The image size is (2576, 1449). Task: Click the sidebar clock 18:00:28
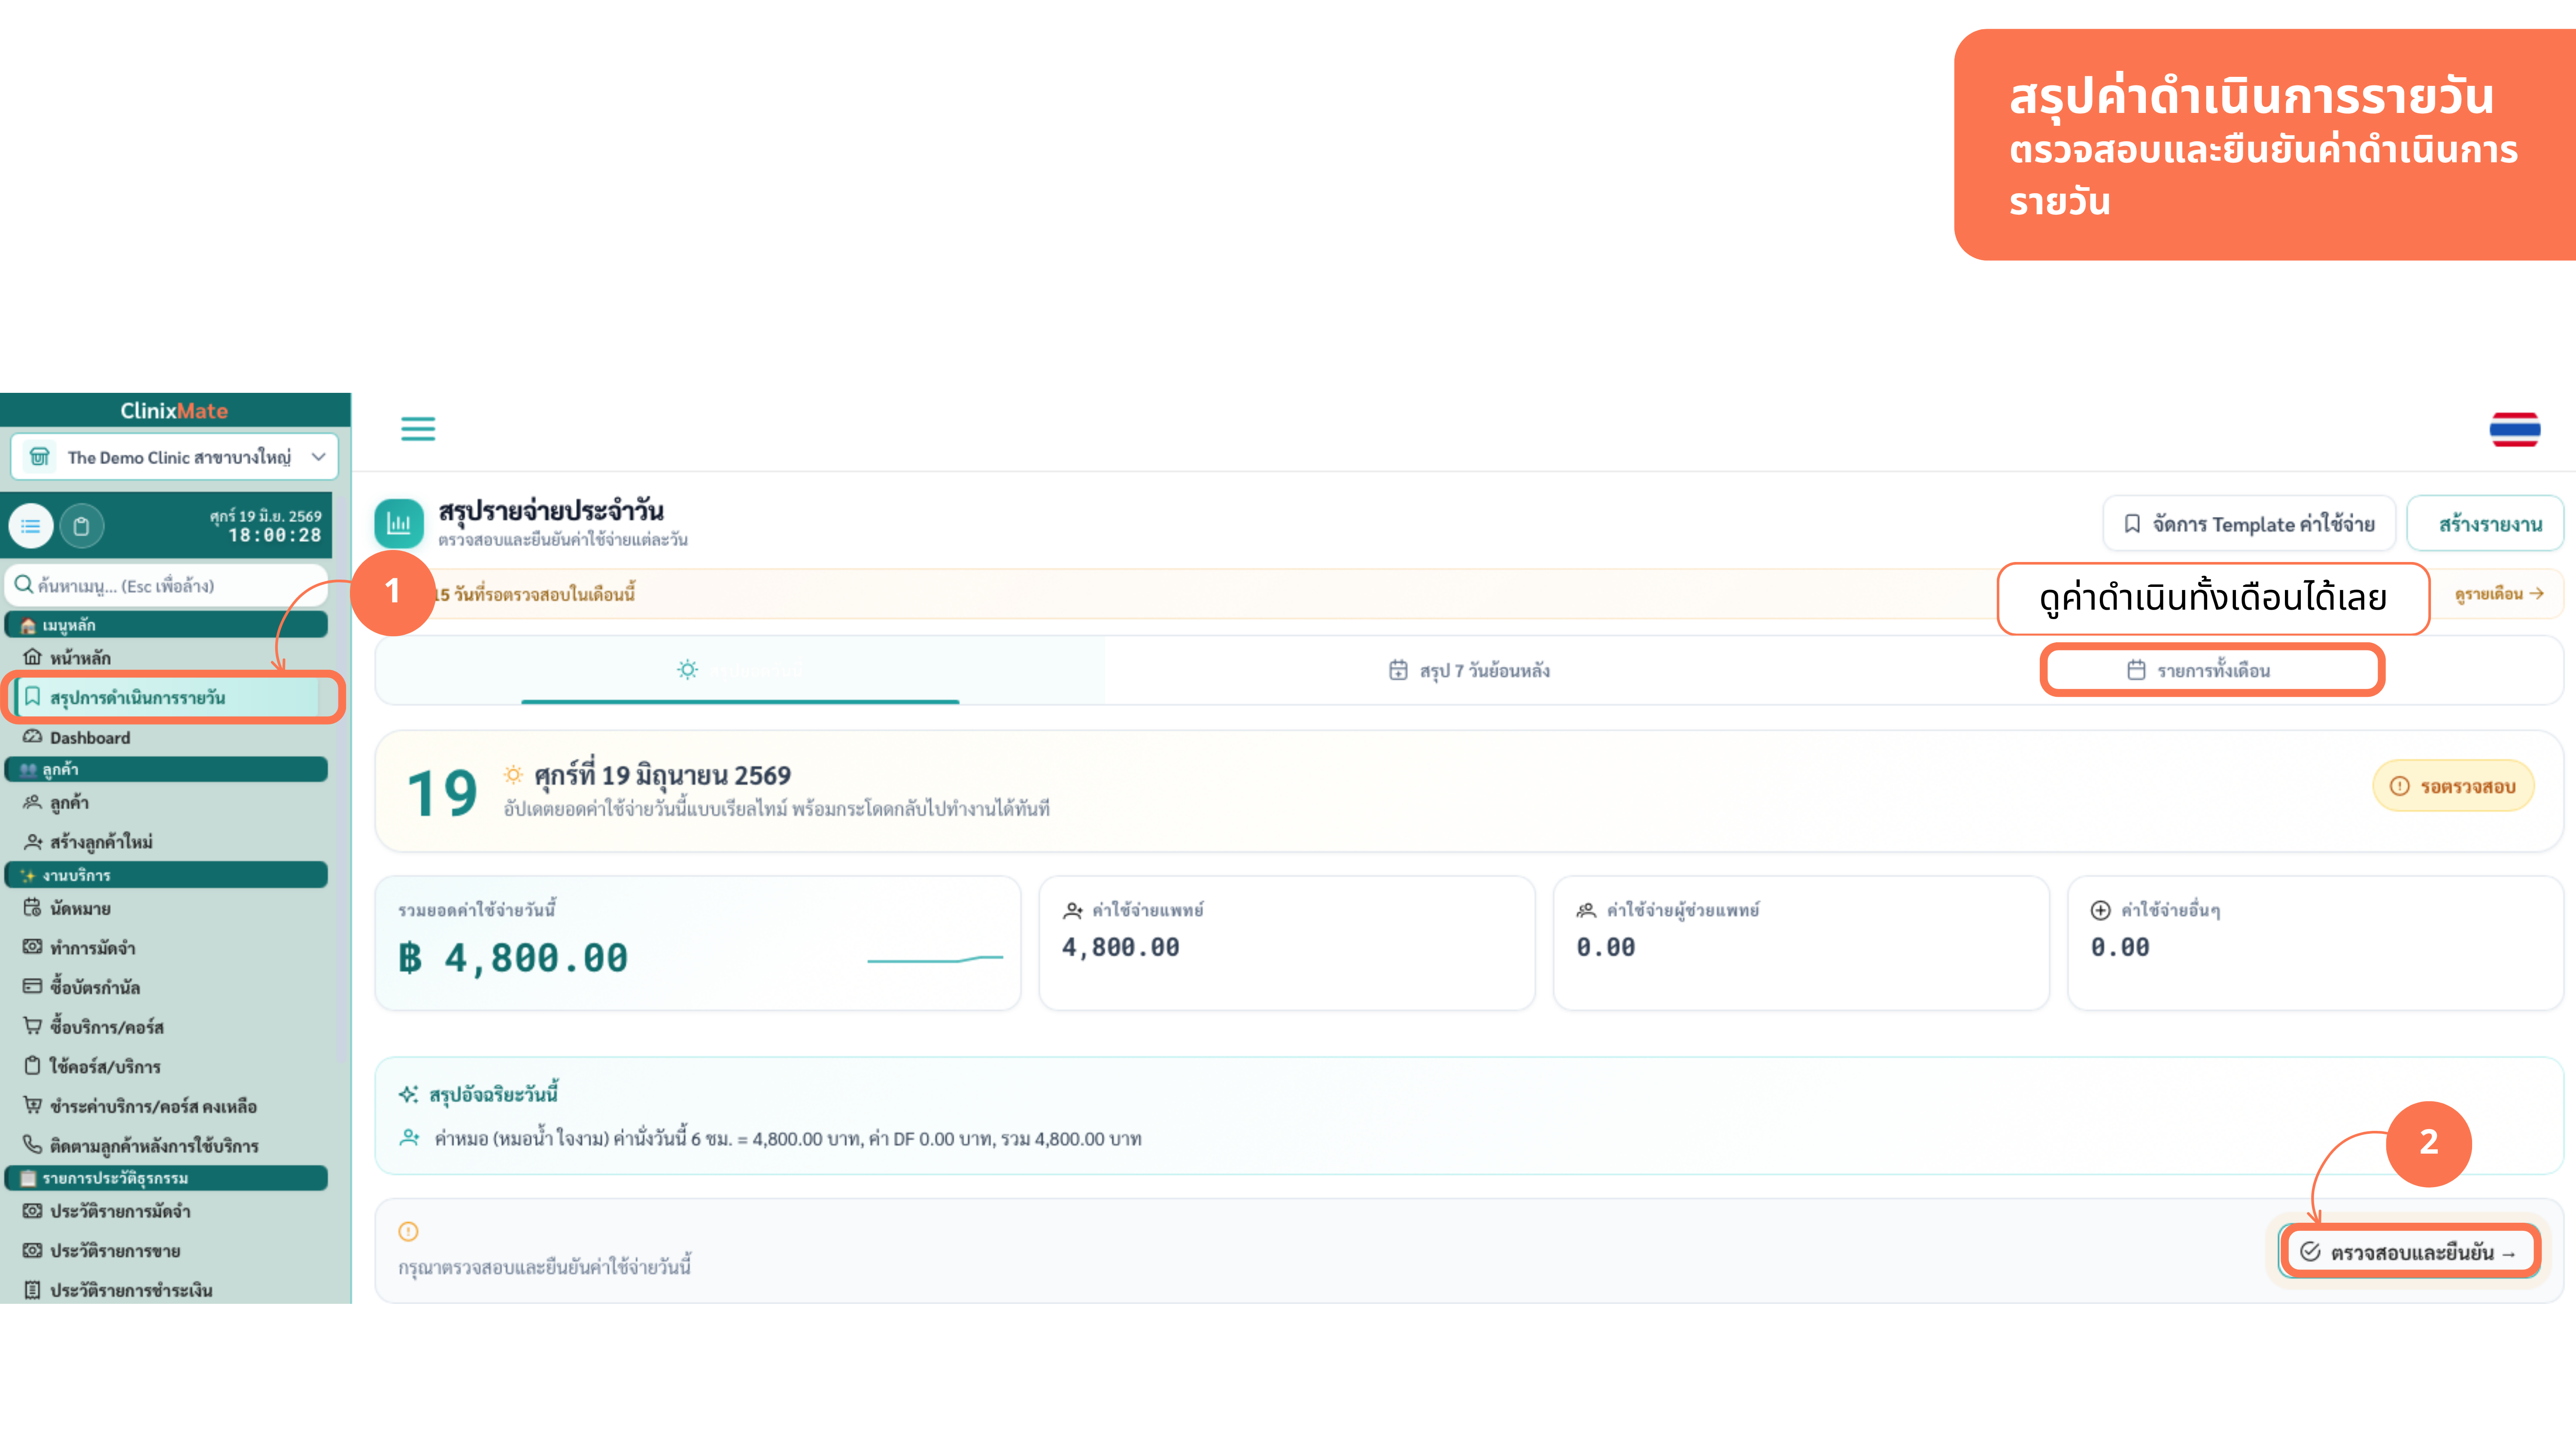(x=275, y=536)
